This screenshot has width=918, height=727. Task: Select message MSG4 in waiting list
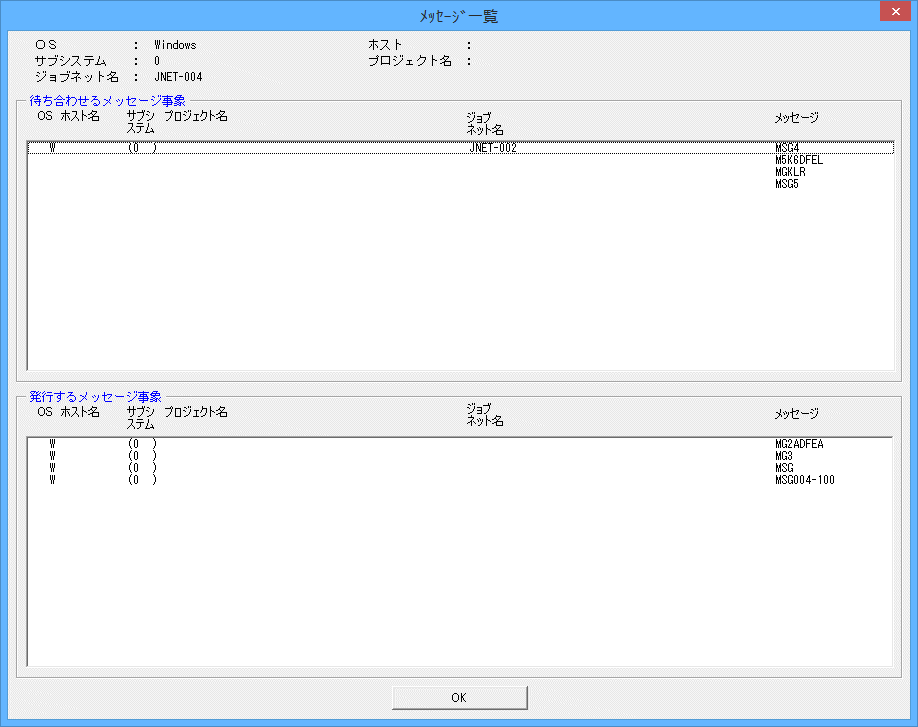[x=787, y=148]
